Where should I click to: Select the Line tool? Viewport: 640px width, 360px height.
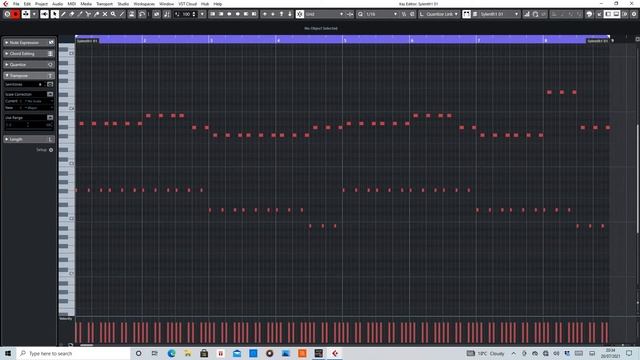pos(122,14)
